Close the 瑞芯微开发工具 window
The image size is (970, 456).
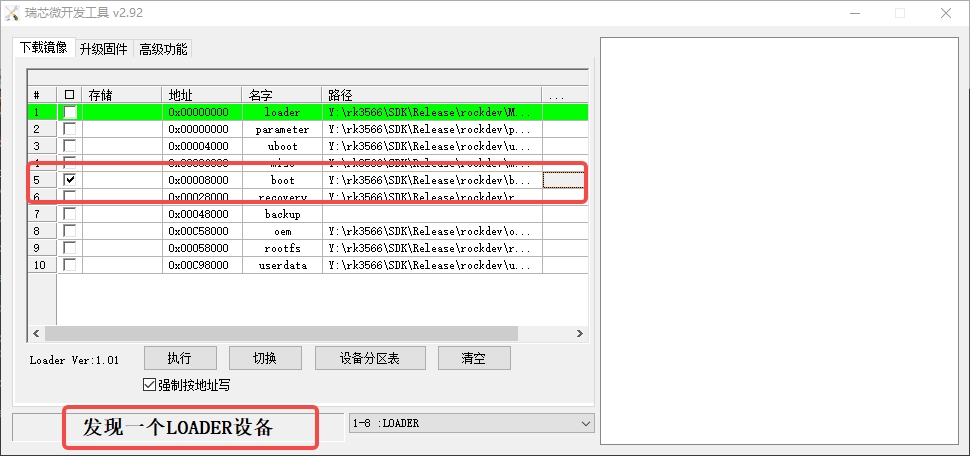[x=946, y=13]
